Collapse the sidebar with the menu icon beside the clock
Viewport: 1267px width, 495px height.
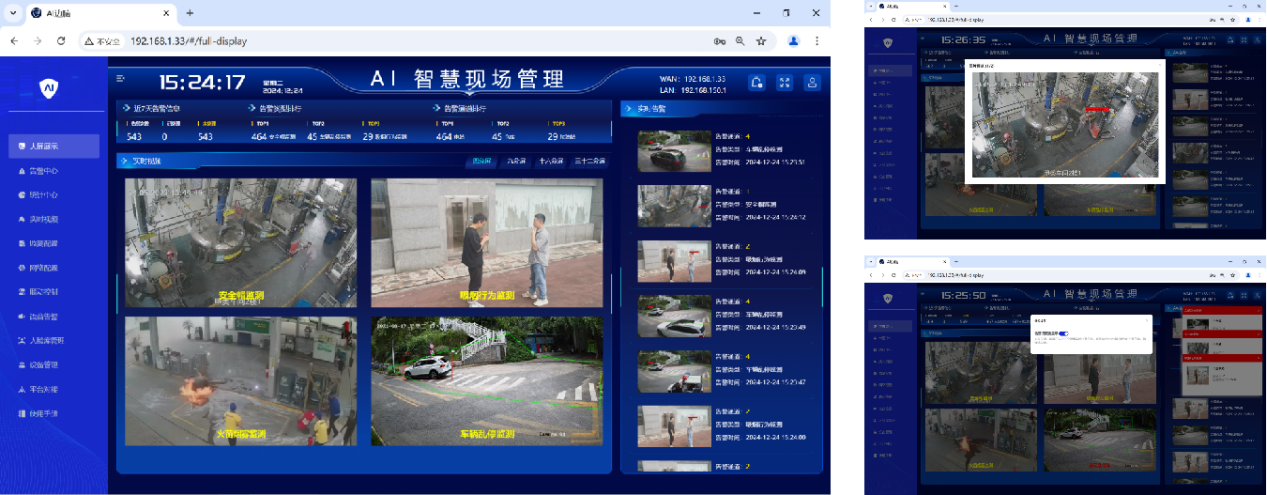(x=121, y=79)
